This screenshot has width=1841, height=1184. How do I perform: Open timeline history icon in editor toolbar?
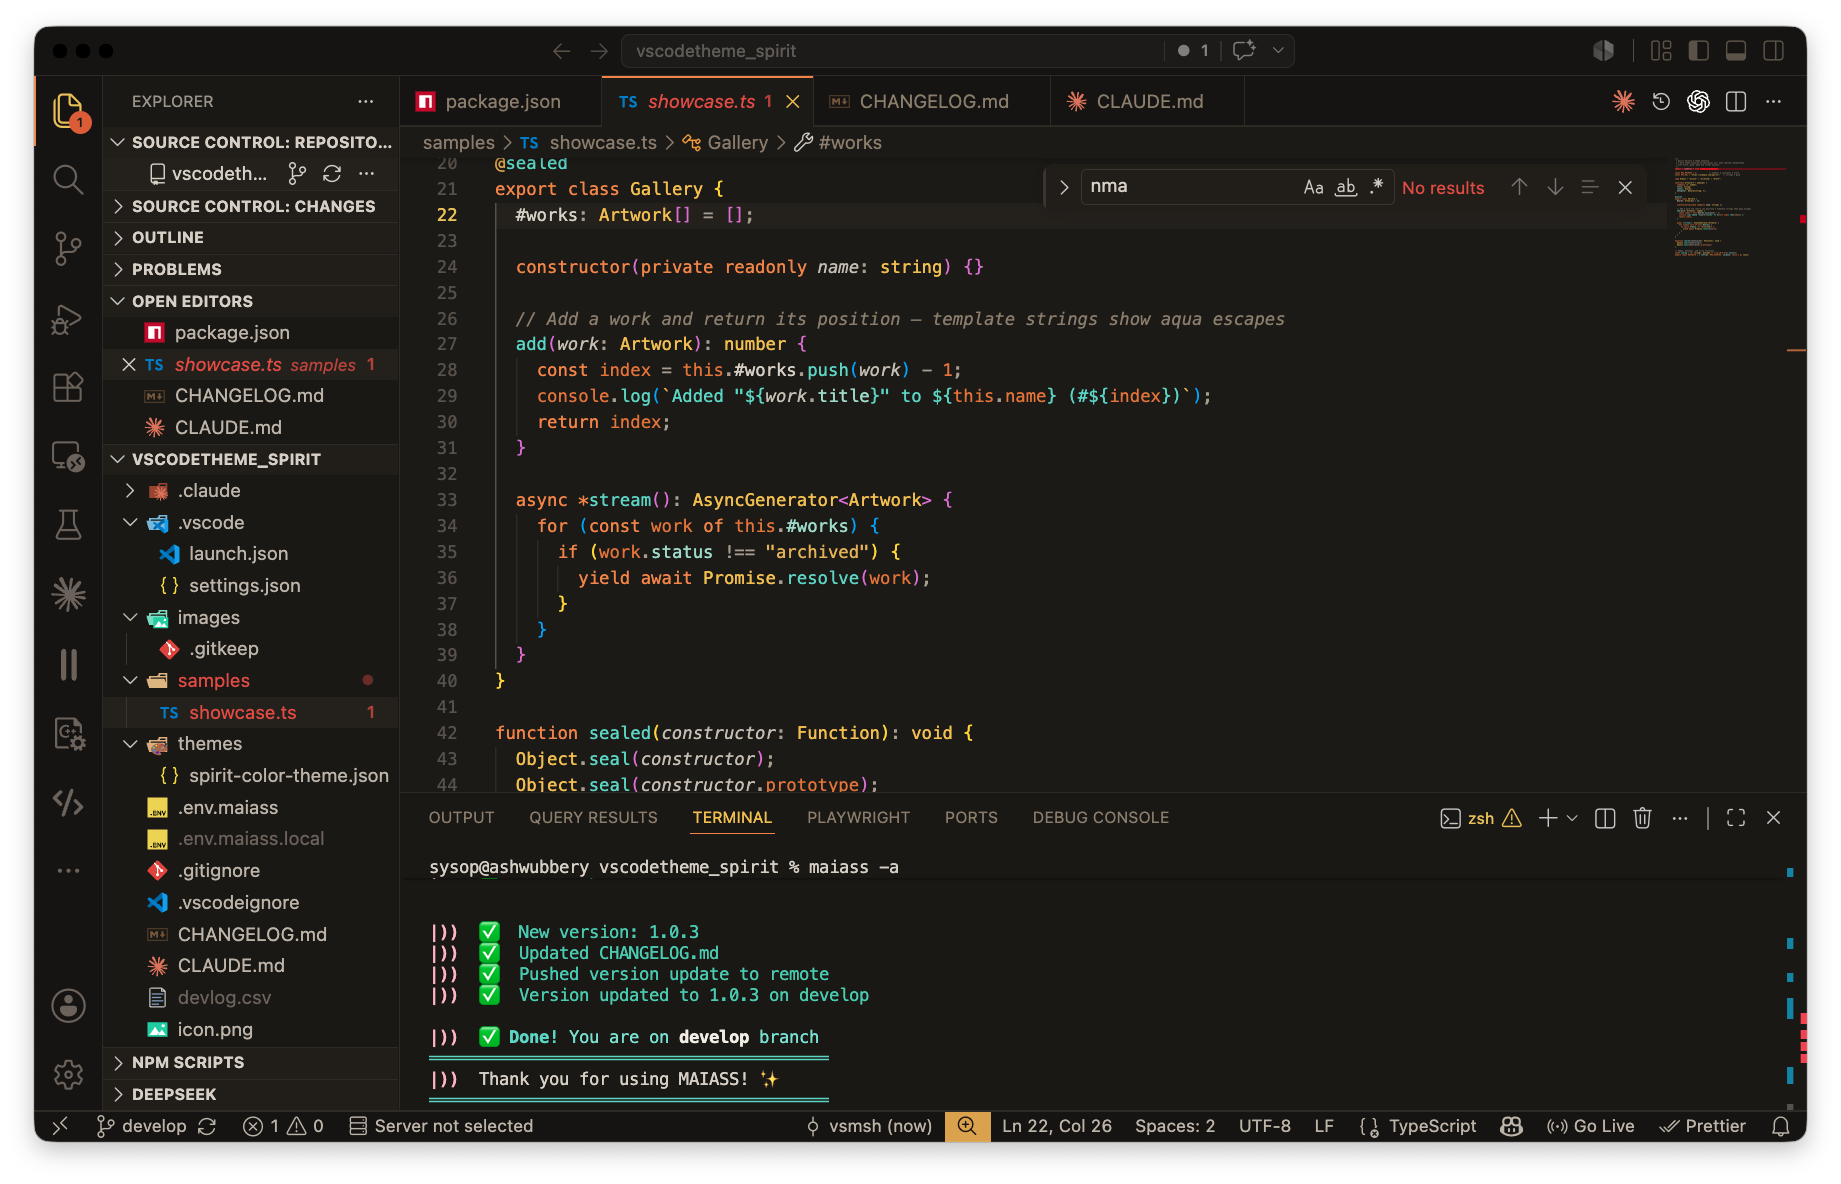click(x=1661, y=102)
